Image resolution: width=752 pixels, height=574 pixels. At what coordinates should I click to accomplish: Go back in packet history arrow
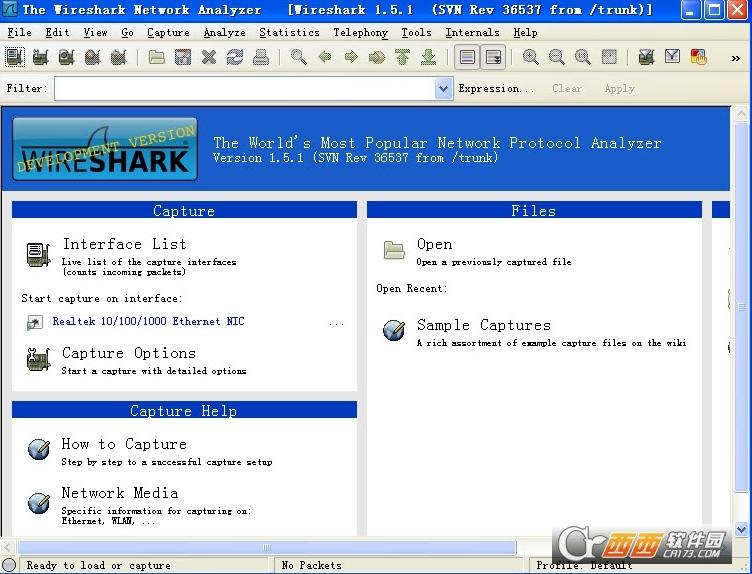[x=325, y=57]
